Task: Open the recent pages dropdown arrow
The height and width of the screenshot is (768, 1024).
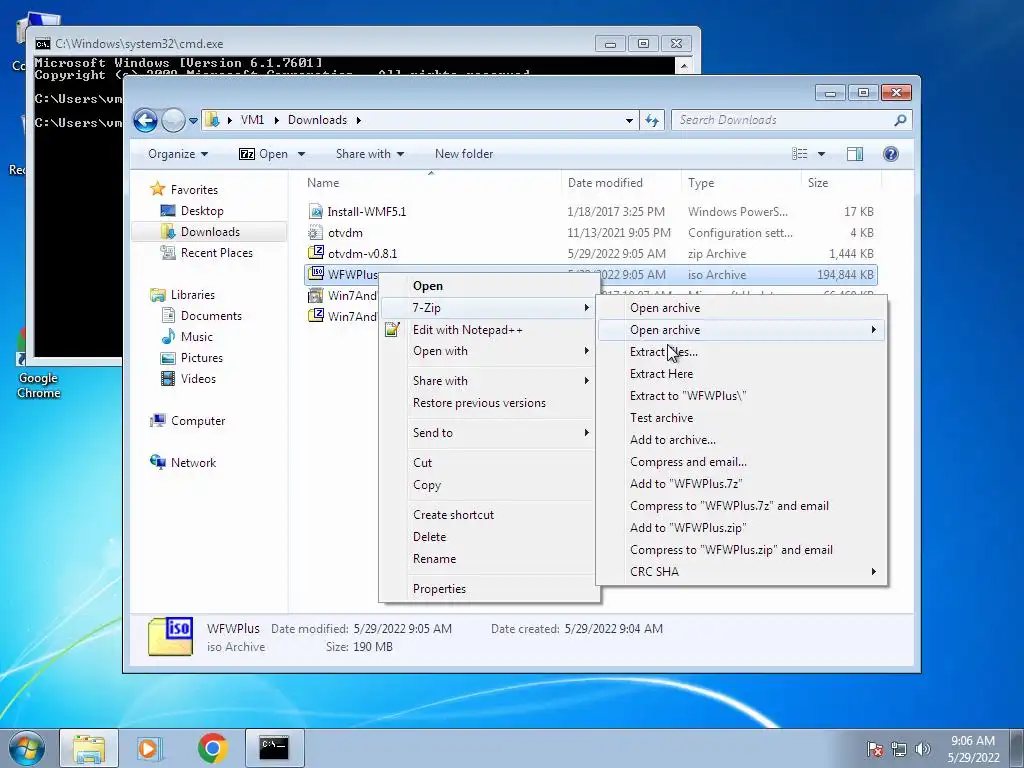Action: click(193, 121)
